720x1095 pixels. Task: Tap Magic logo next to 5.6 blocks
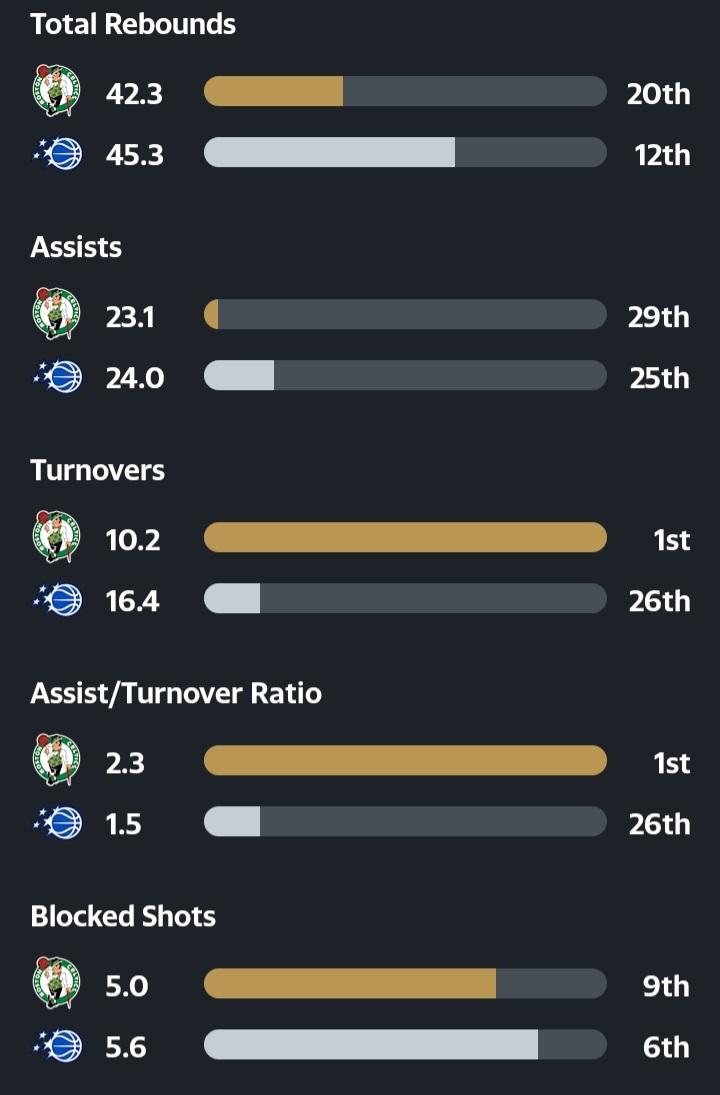[58, 1046]
